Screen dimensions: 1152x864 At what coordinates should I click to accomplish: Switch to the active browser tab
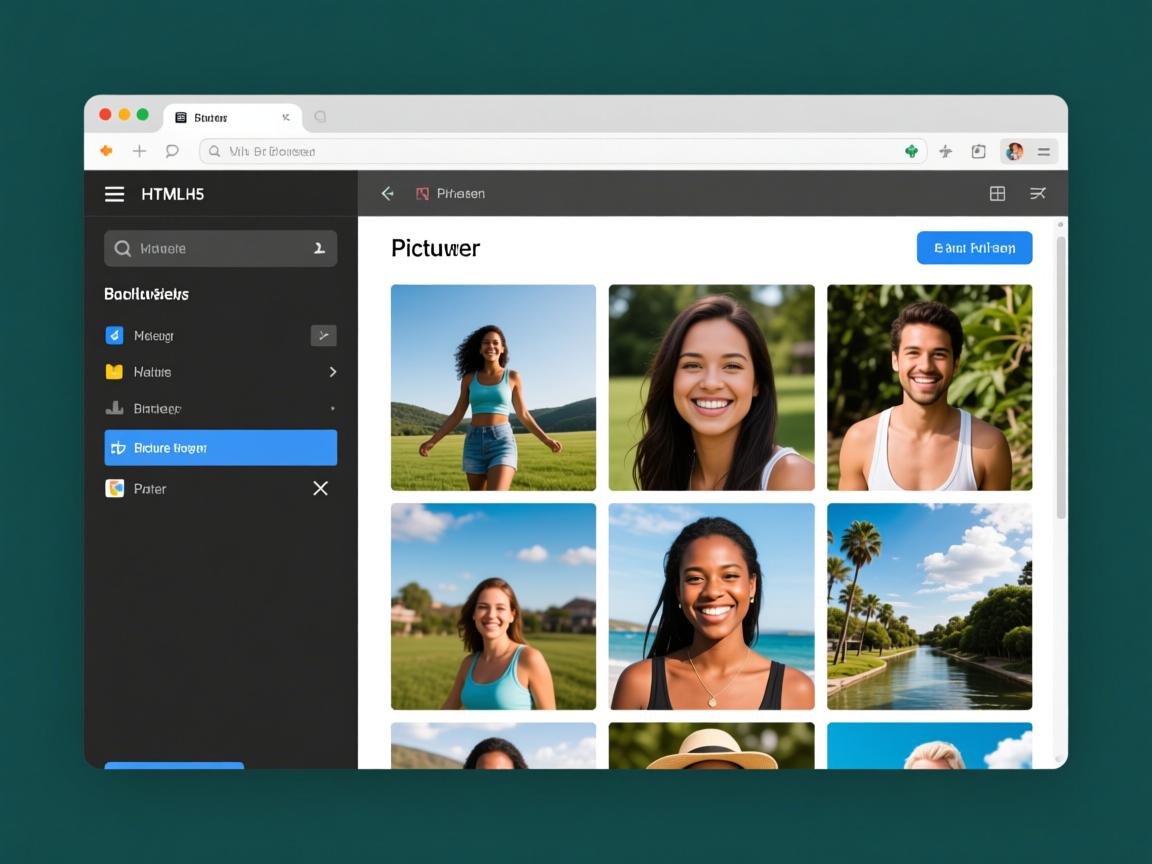(x=220, y=118)
